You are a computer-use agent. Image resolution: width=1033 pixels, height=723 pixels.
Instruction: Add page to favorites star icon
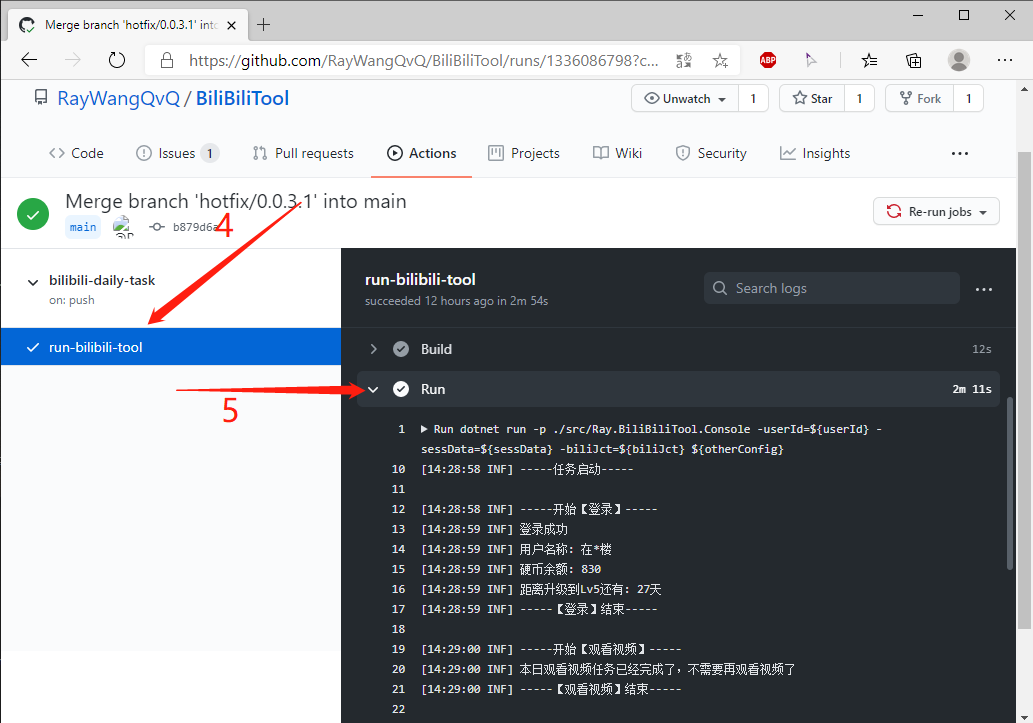click(720, 60)
